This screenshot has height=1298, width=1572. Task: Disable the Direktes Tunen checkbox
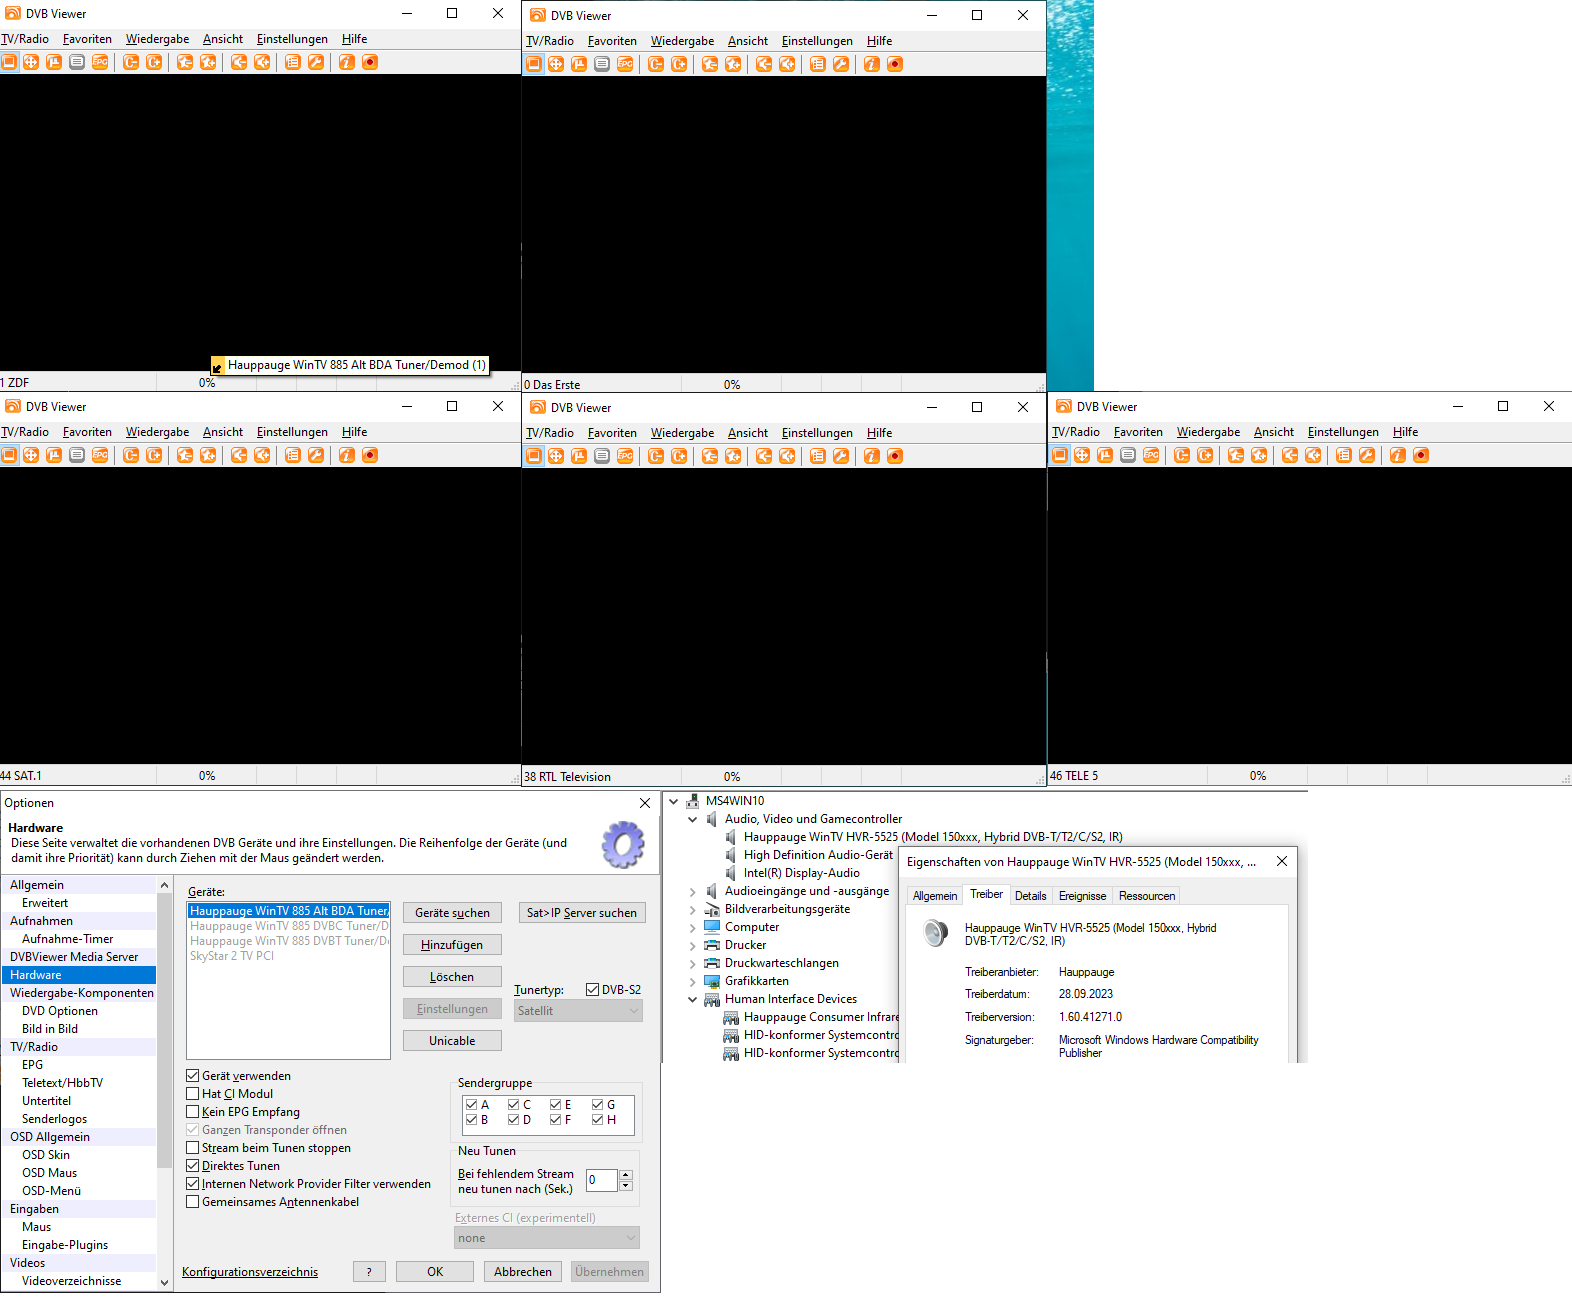tap(193, 1166)
